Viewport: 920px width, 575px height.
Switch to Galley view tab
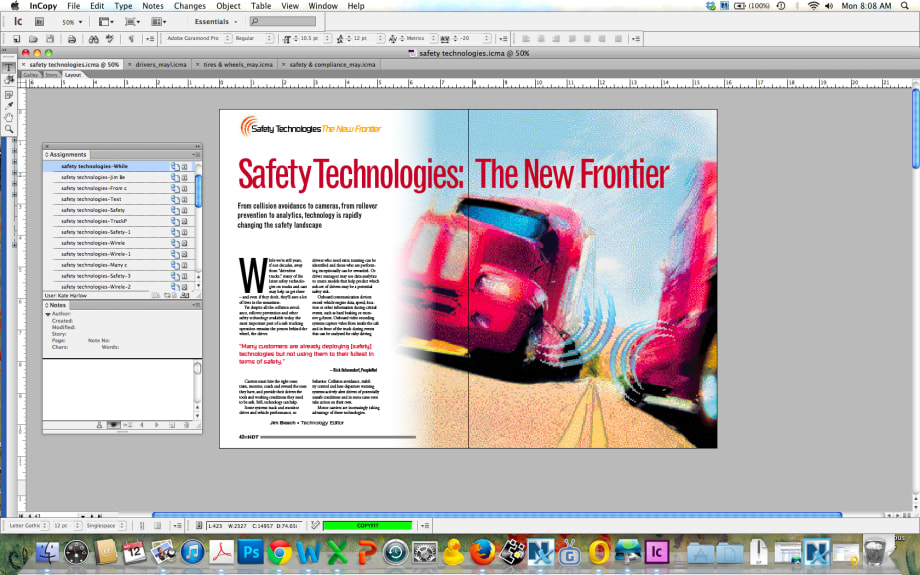pyautogui.click(x=31, y=75)
